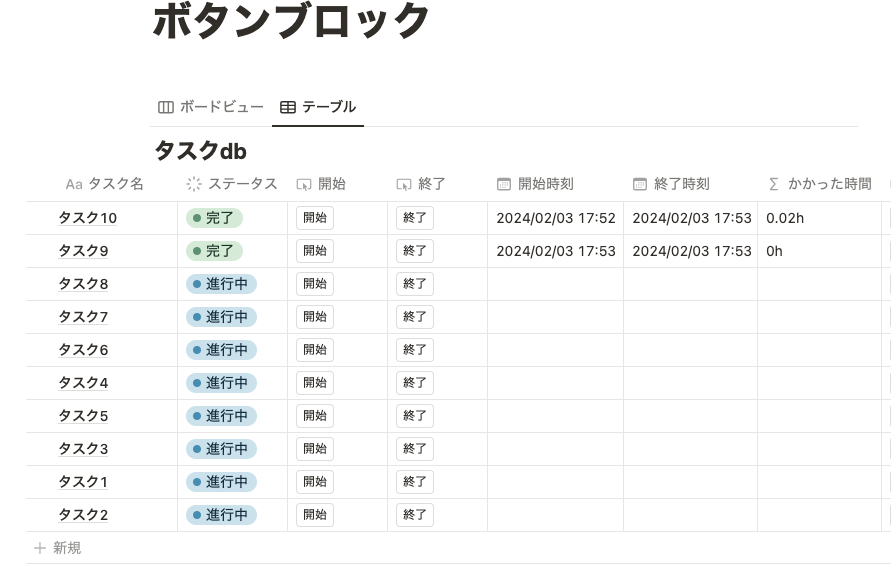Open the タスク2 page link
This screenshot has height=567, width=891.
coord(83,515)
